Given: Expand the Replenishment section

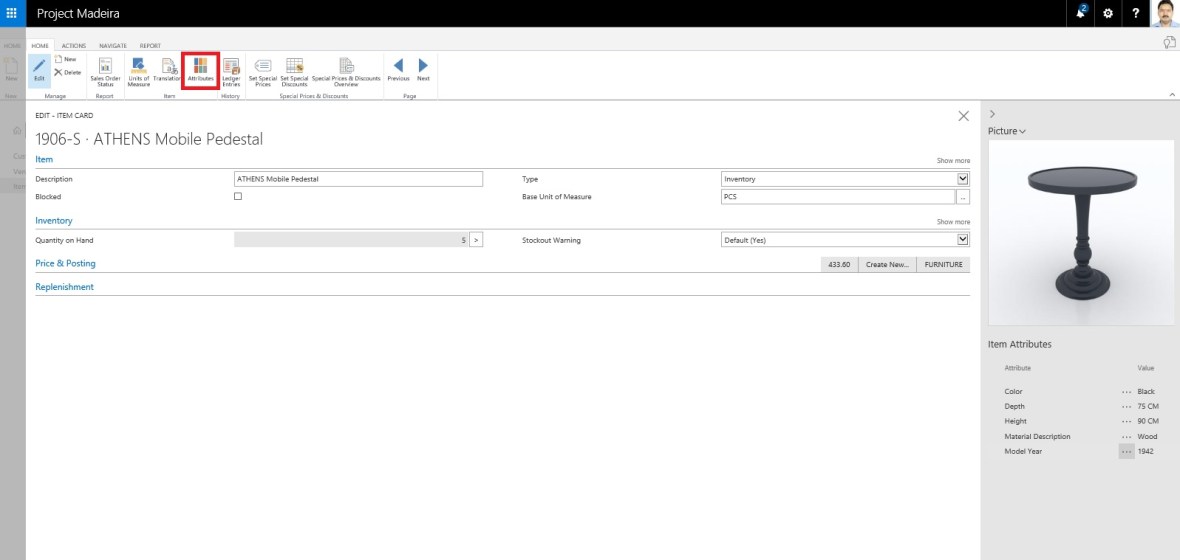Looking at the screenshot, I should [64, 287].
